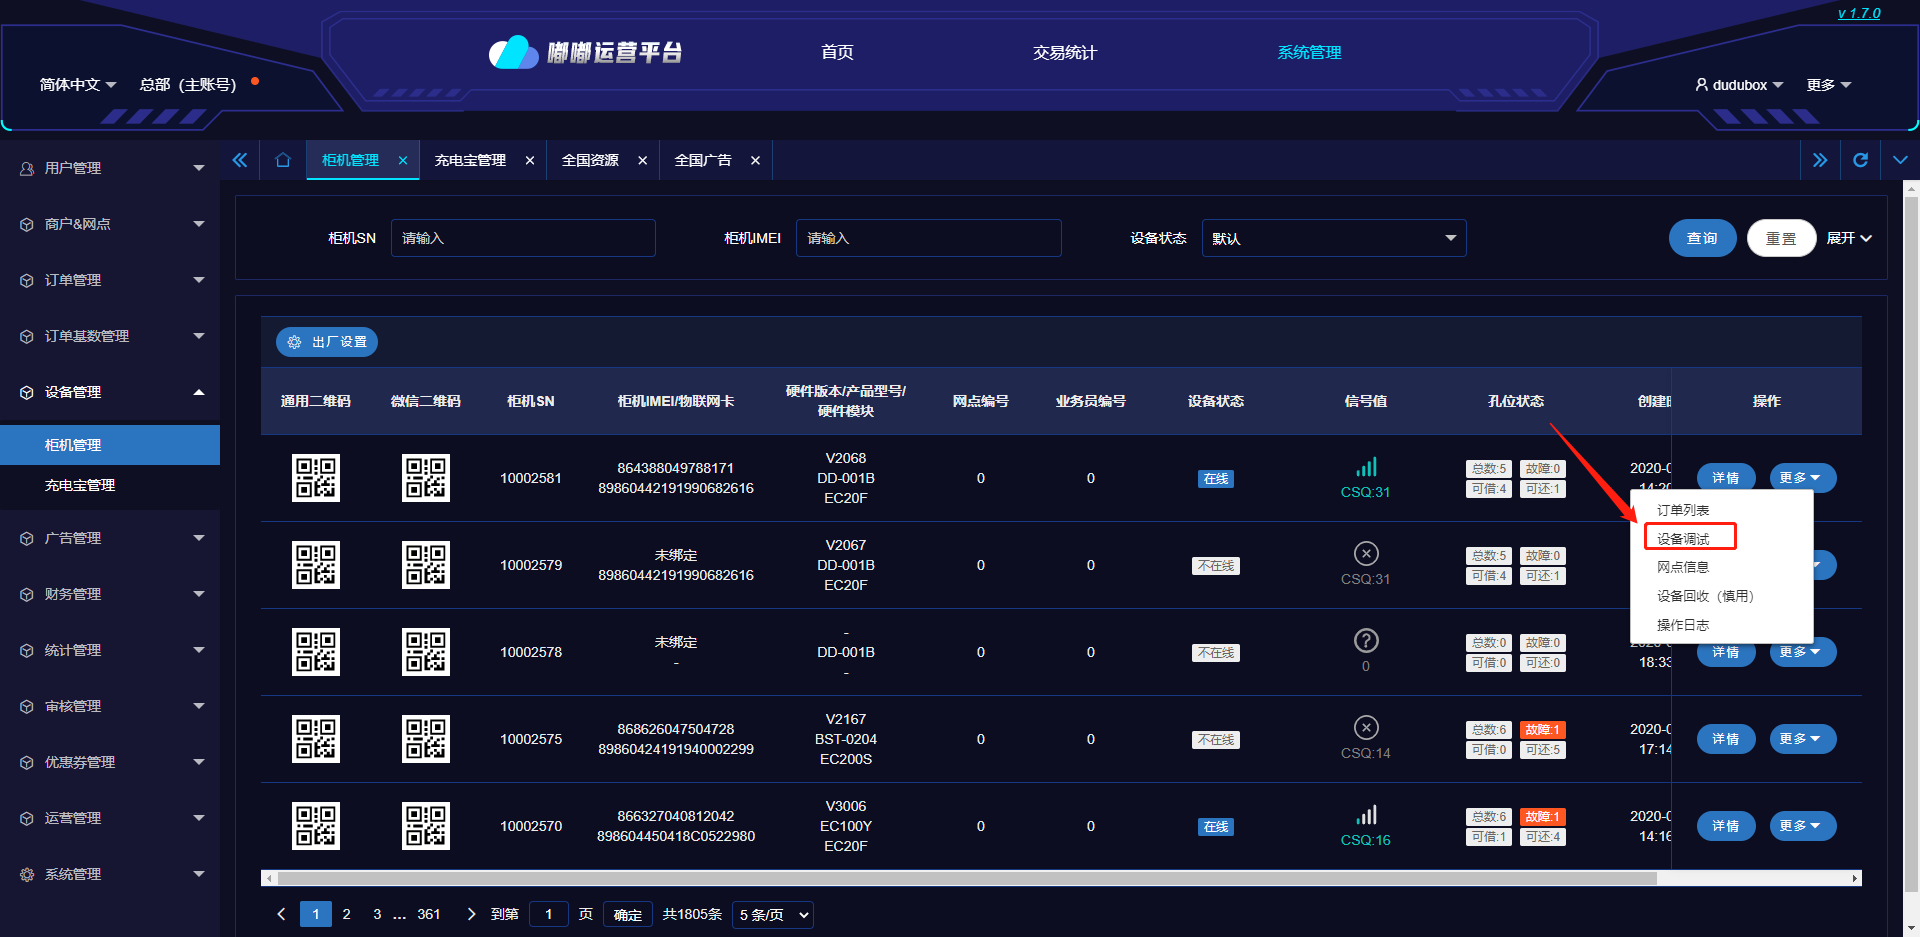Viewport: 1920px width, 937px height.
Task: Click signal strength icon for cabinet 10002575
Action: [1366, 728]
